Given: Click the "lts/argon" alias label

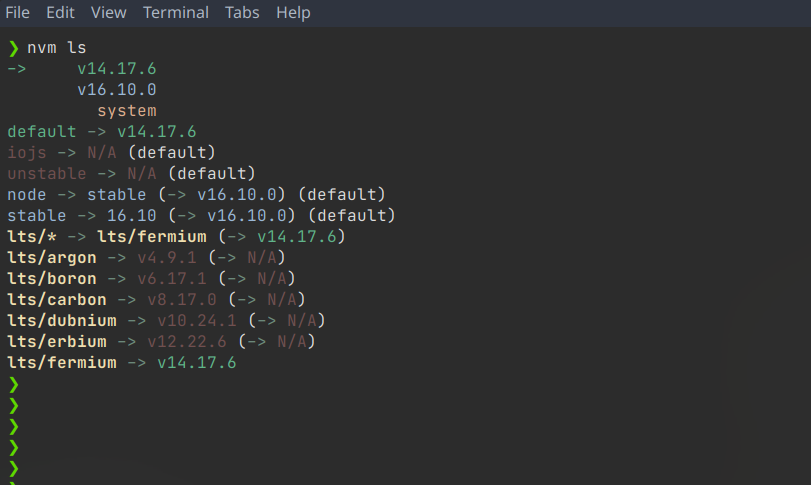Looking at the screenshot, I should (x=51, y=258).
